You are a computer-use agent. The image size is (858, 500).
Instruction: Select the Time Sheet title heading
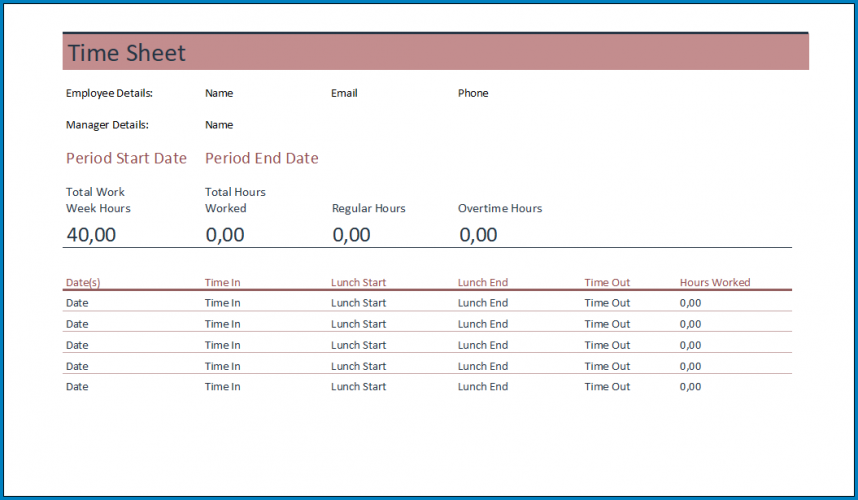126,53
